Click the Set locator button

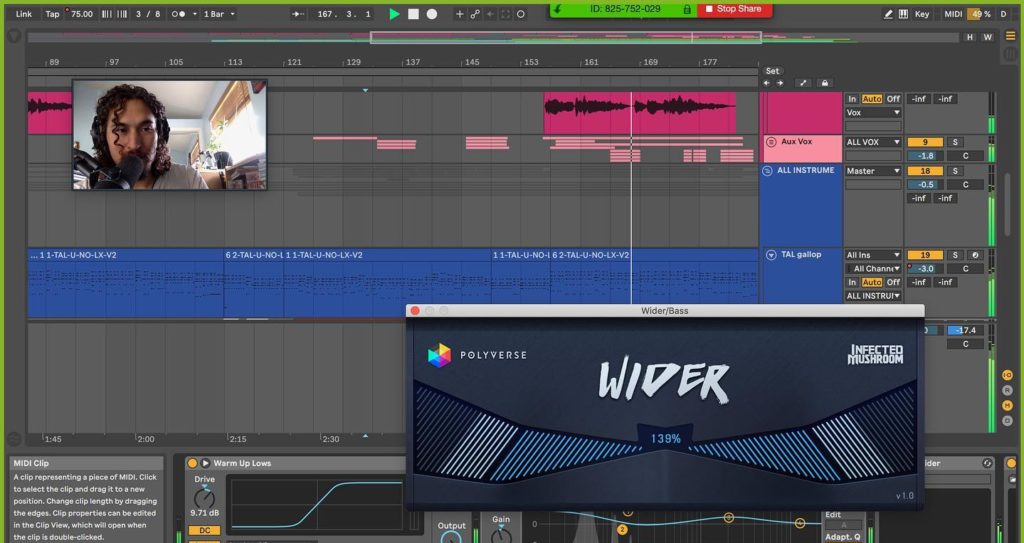click(772, 71)
